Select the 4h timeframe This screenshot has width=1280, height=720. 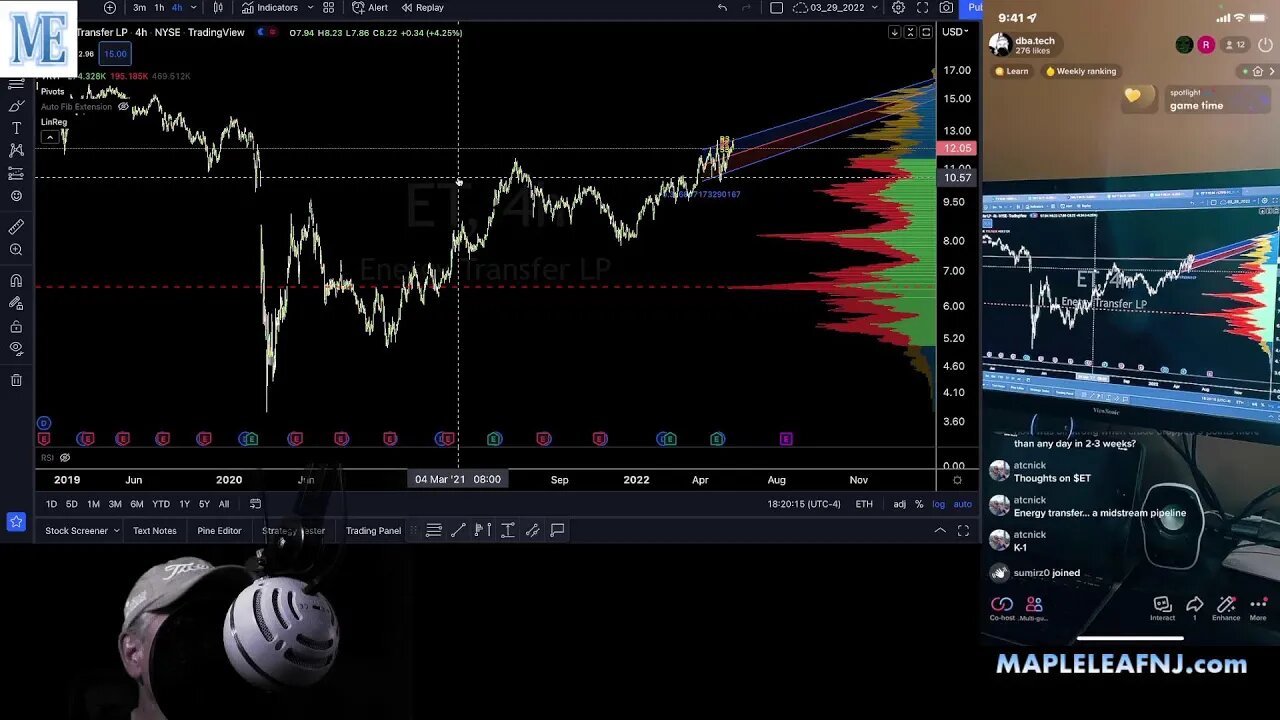pyautogui.click(x=177, y=7)
